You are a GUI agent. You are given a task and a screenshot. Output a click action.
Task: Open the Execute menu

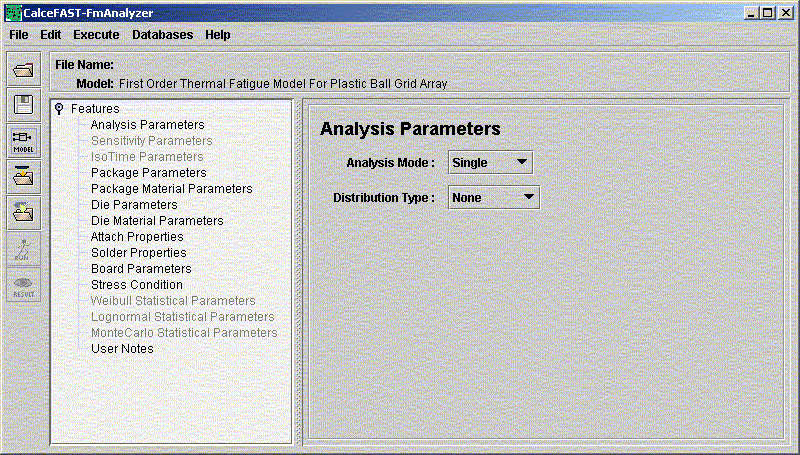pos(96,34)
